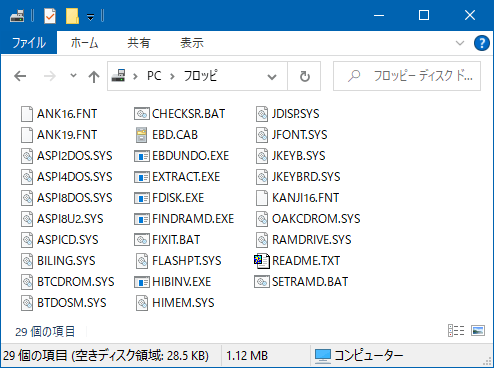This screenshot has height=368, width=494.
Task: Click the drive icon in address bar
Action: (118, 76)
